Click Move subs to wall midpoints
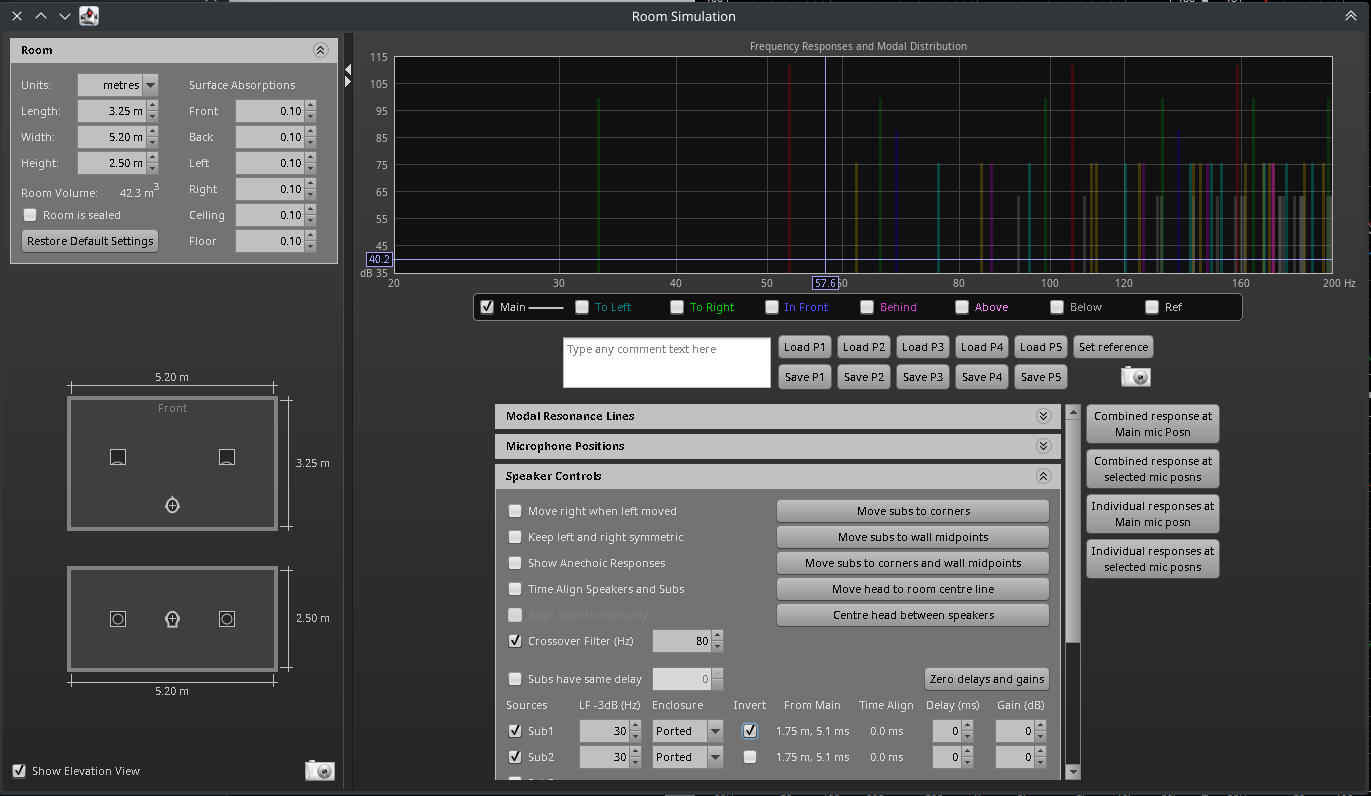1371x796 pixels. 913,537
